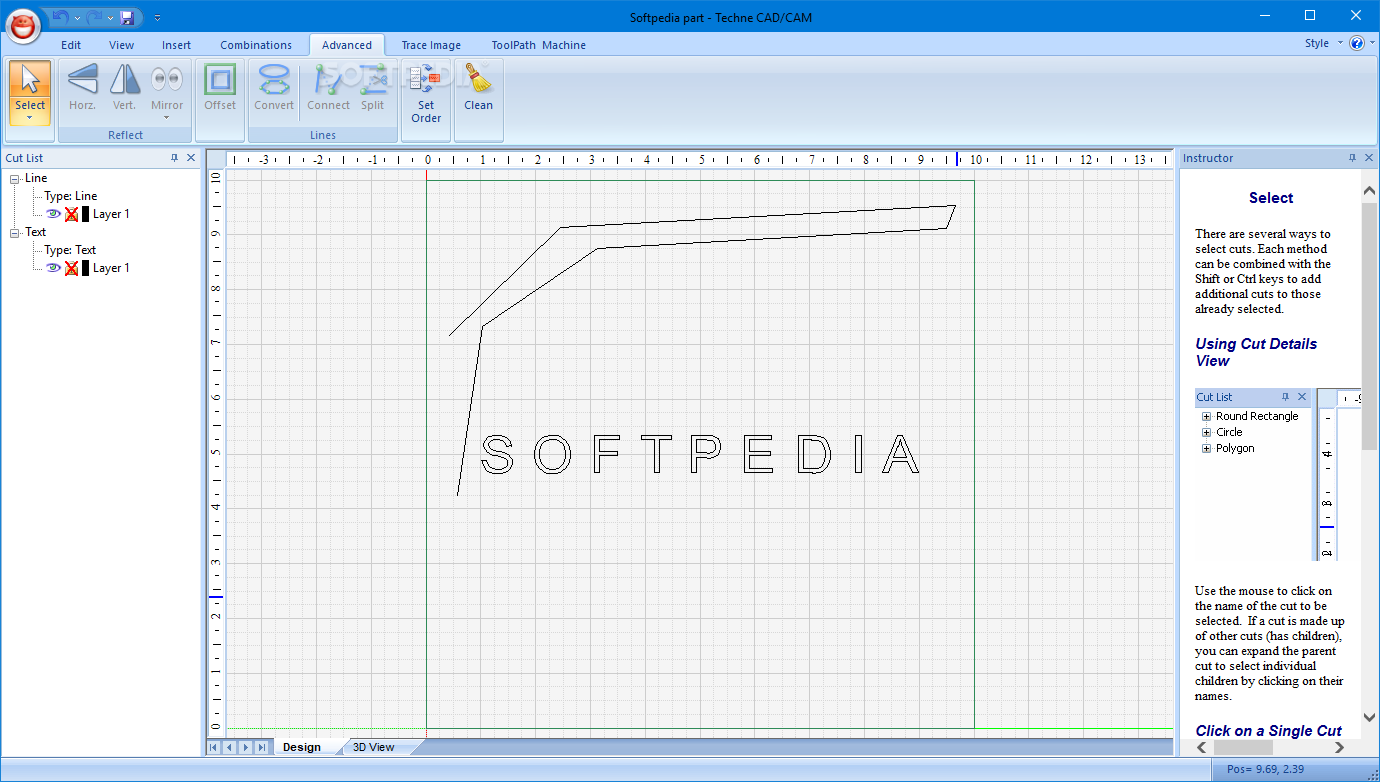This screenshot has height=782, width=1380.
Task: Click the red-crossed icon under Text
Action: (71, 268)
